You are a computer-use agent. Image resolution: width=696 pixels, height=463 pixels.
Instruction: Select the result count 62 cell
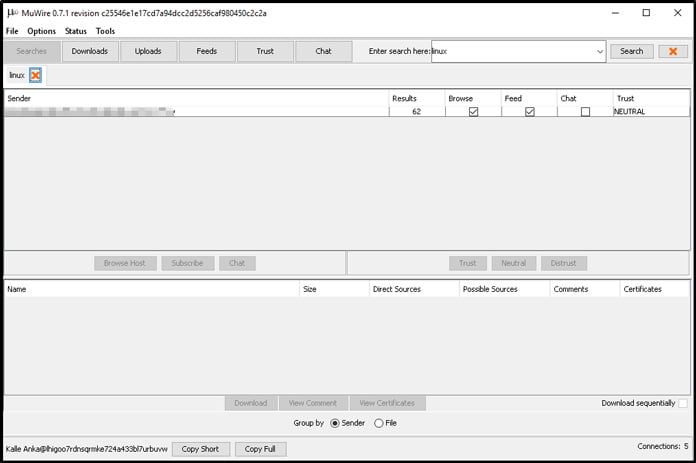417,111
